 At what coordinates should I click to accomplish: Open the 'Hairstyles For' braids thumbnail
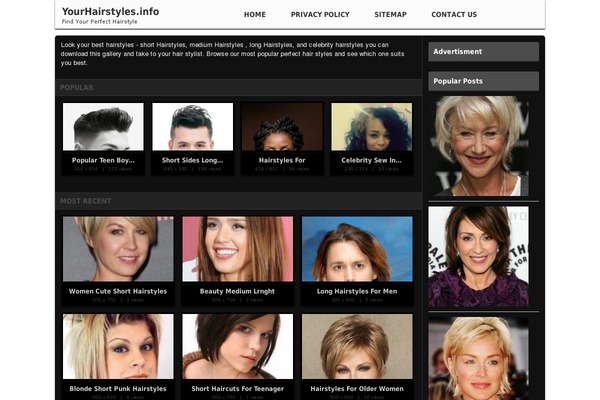point(282,126)
